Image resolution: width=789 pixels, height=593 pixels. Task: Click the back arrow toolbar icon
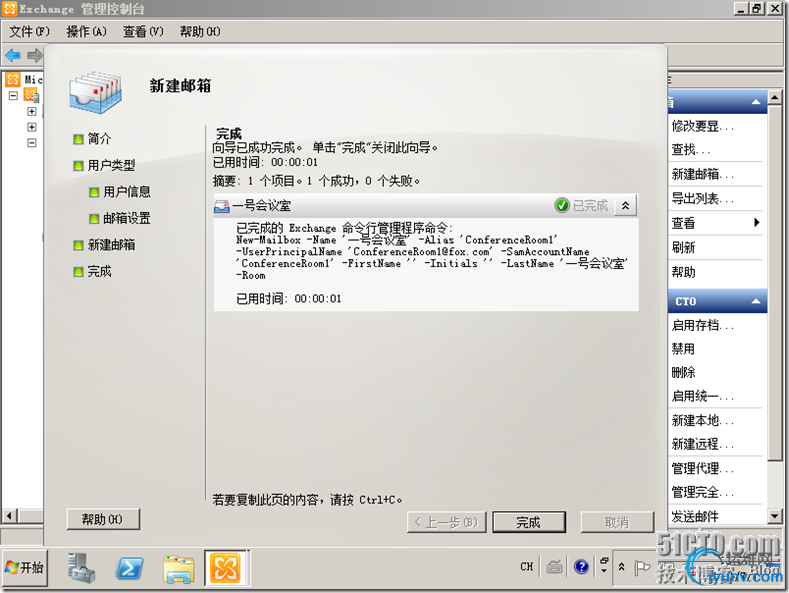[13, 55]
